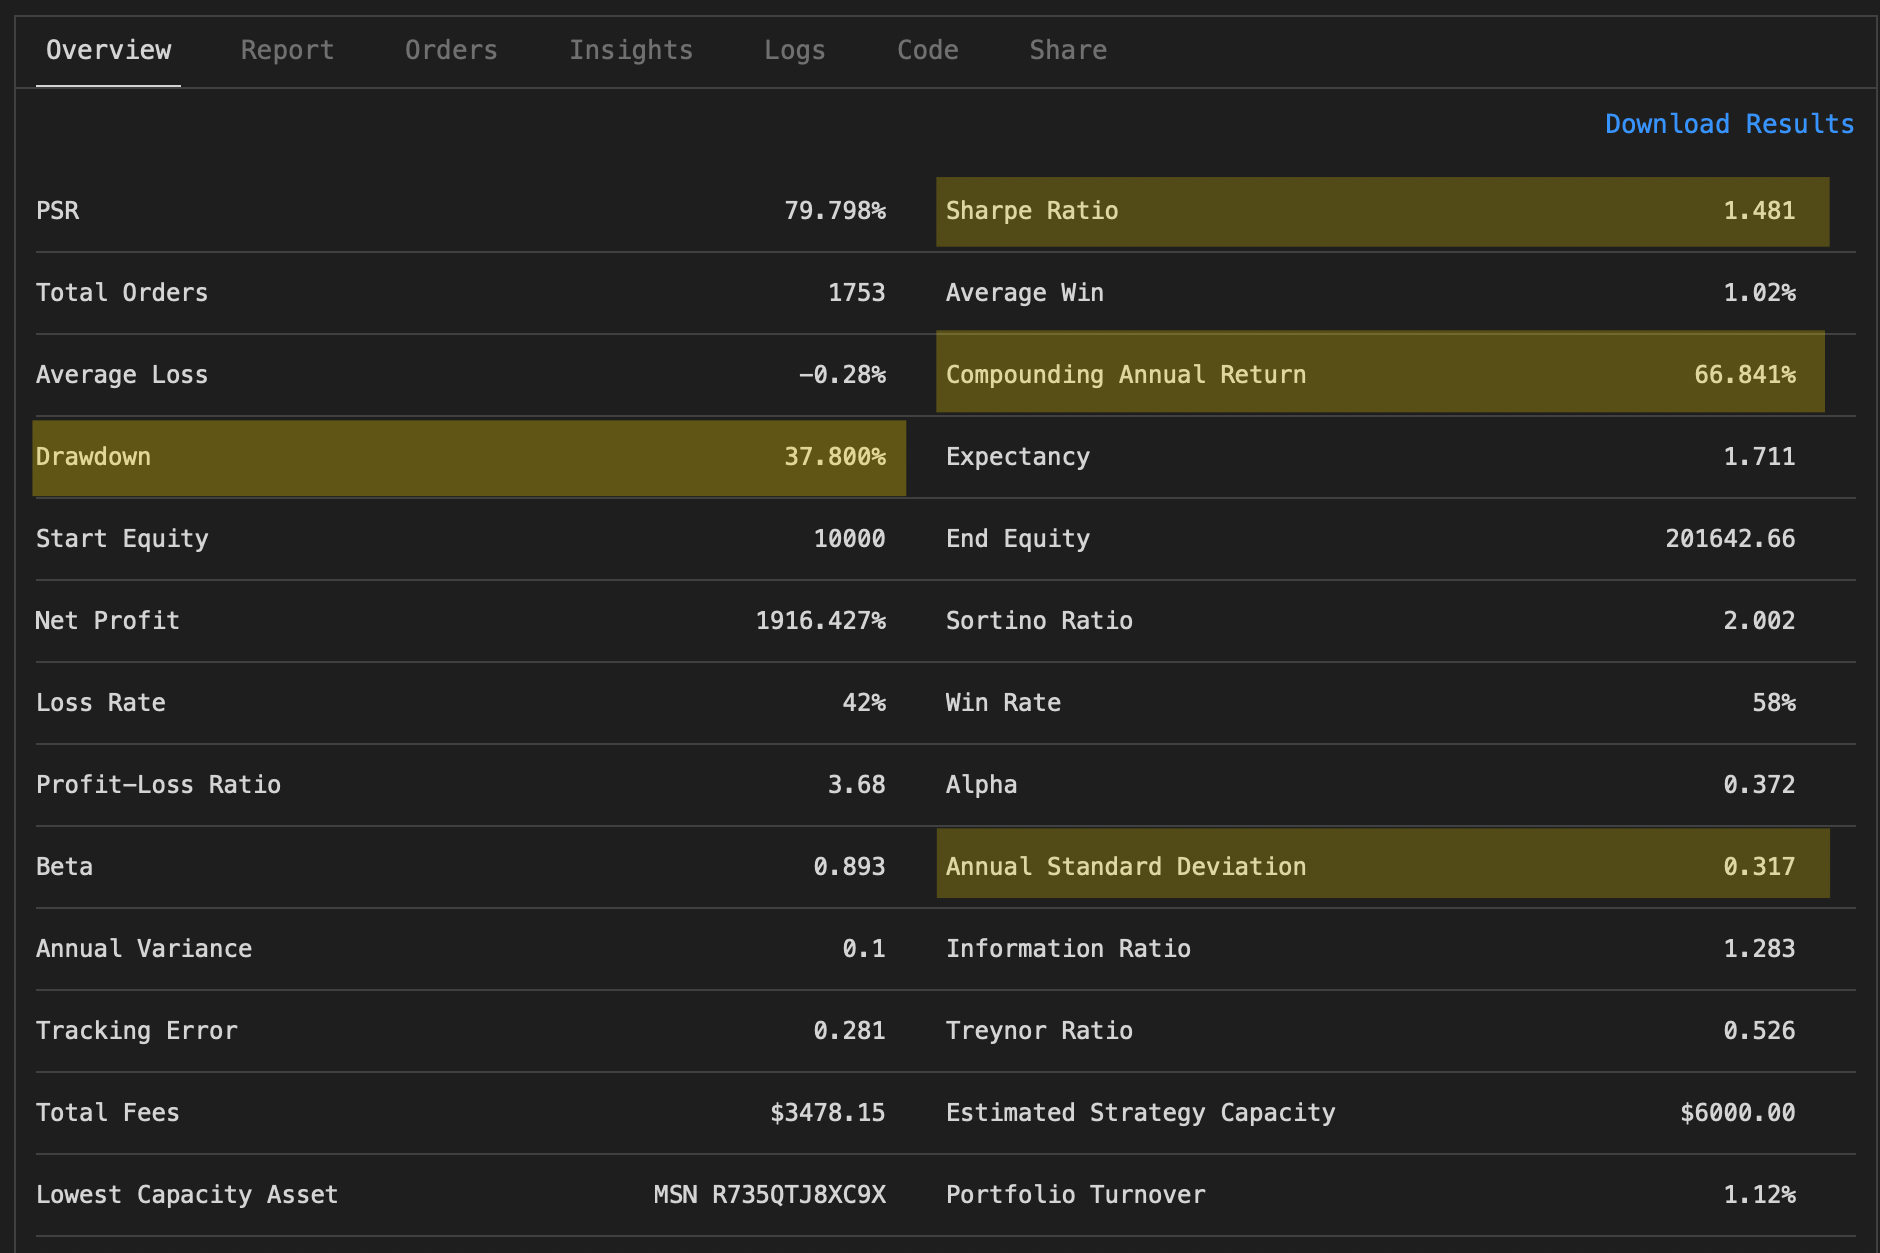Select the Treynor Ratio value 0.526
The height and width of the screenshot is (1253, 1880).
(x=1759, y=1031)
